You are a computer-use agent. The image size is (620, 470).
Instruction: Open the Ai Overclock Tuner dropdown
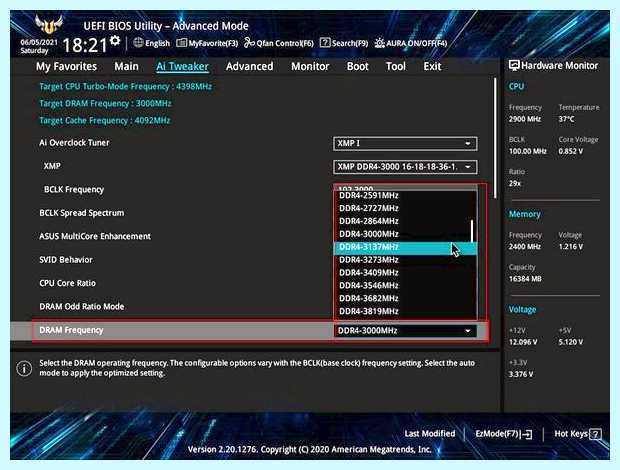pos(405,143)
